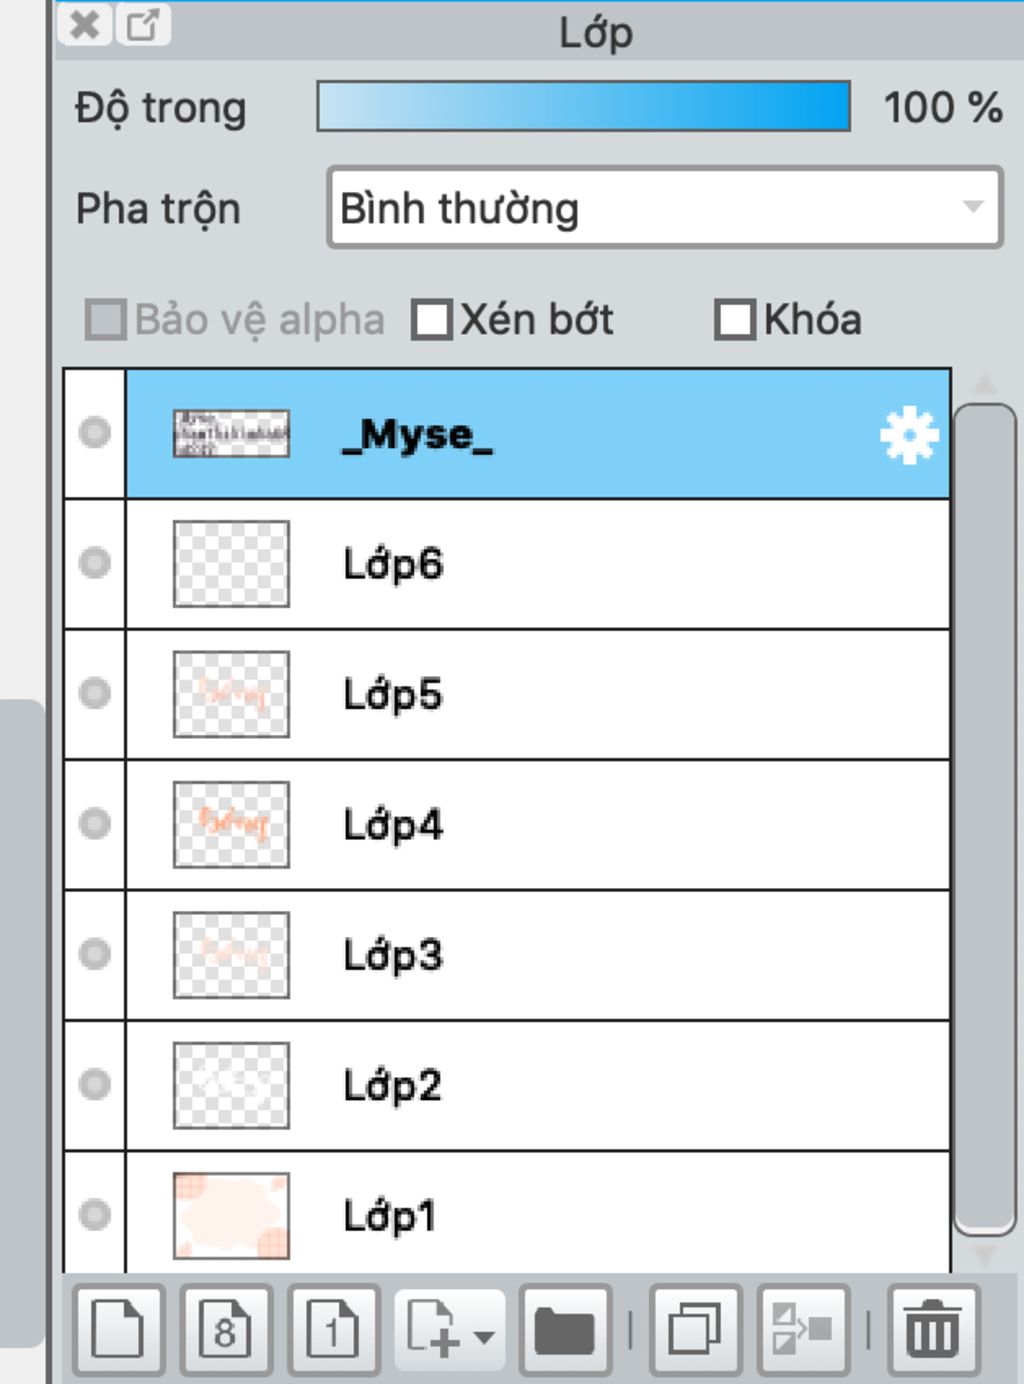Click the layer list vertical scrollbar

[x=985, y=820]
